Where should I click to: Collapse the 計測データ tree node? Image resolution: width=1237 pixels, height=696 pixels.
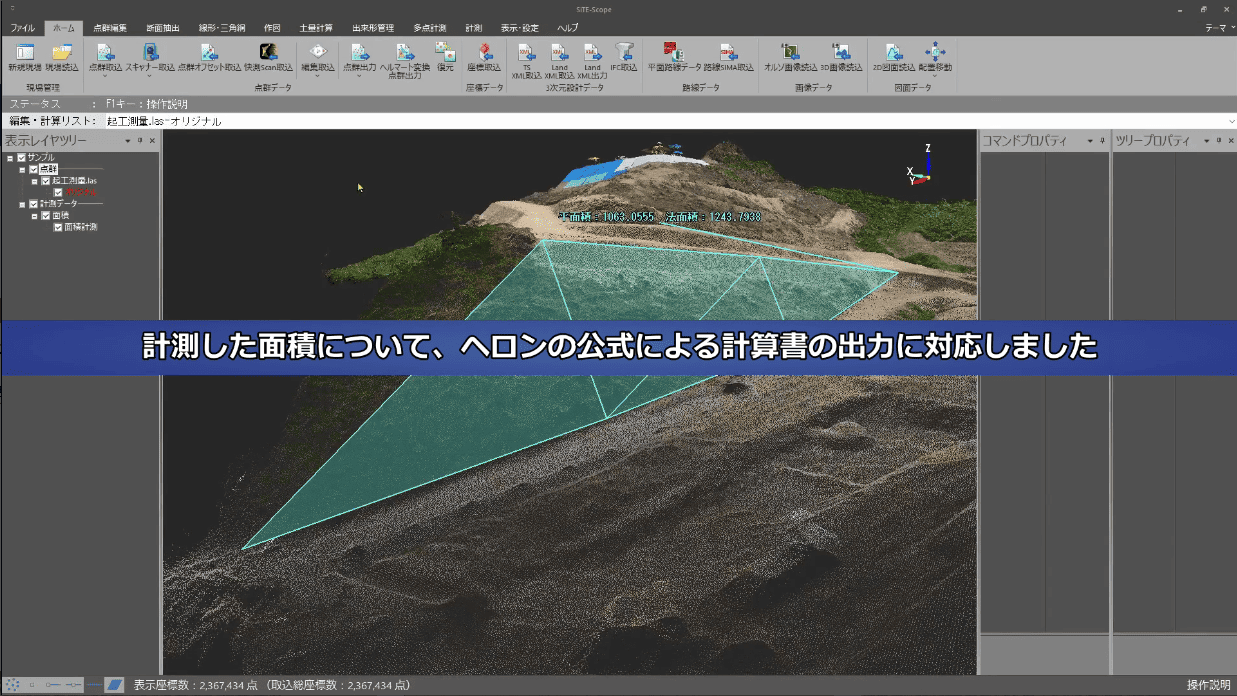[x=22, y=204]
